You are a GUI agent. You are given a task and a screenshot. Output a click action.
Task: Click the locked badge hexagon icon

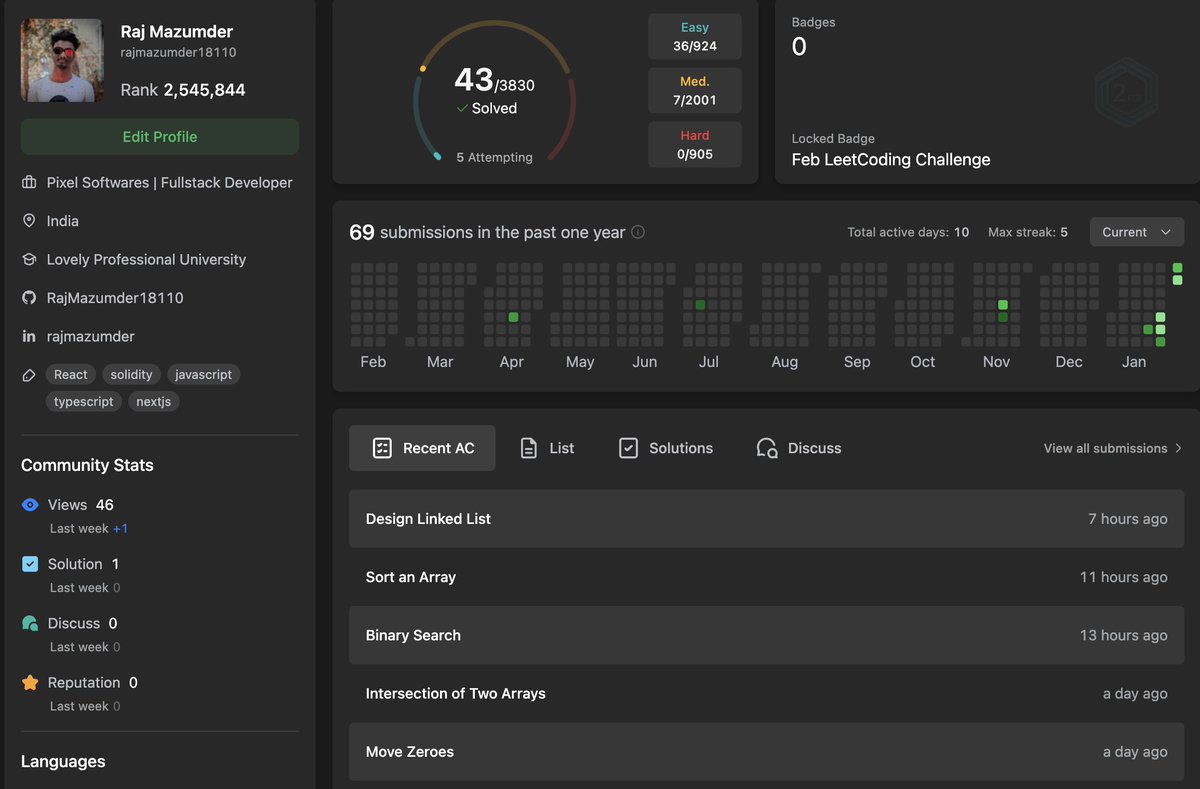pyautogui.click(x=1125, y=93)
